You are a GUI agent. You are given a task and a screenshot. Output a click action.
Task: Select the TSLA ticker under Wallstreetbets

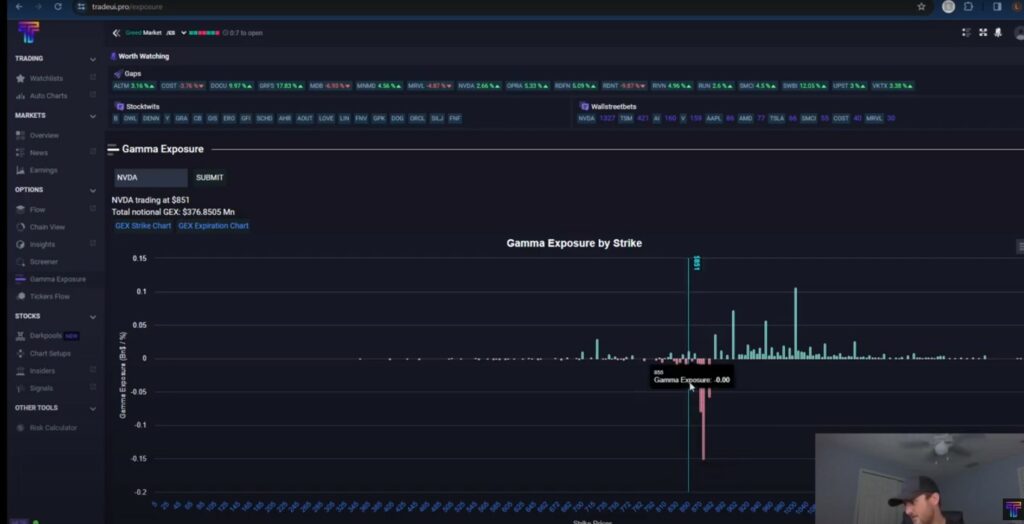[776, 119]
